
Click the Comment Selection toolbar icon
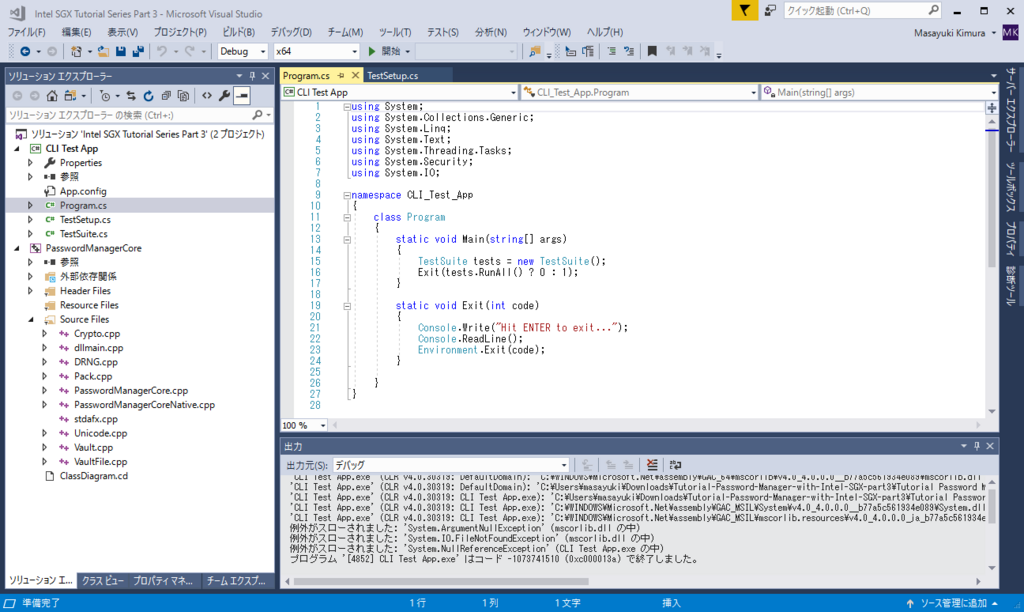(611, 51)
